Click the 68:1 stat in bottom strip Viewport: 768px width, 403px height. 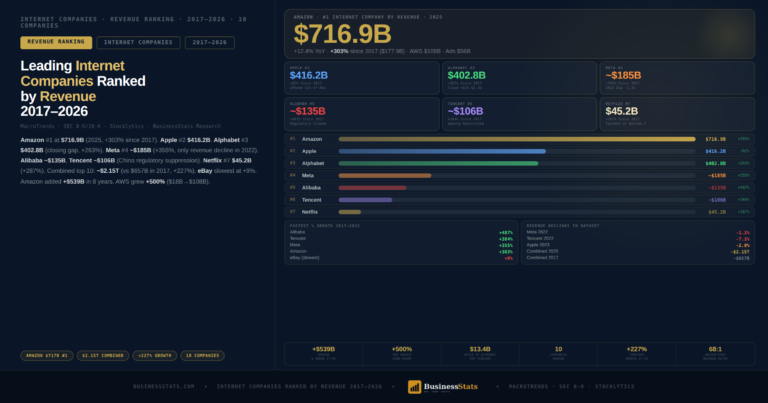point(715,353)
